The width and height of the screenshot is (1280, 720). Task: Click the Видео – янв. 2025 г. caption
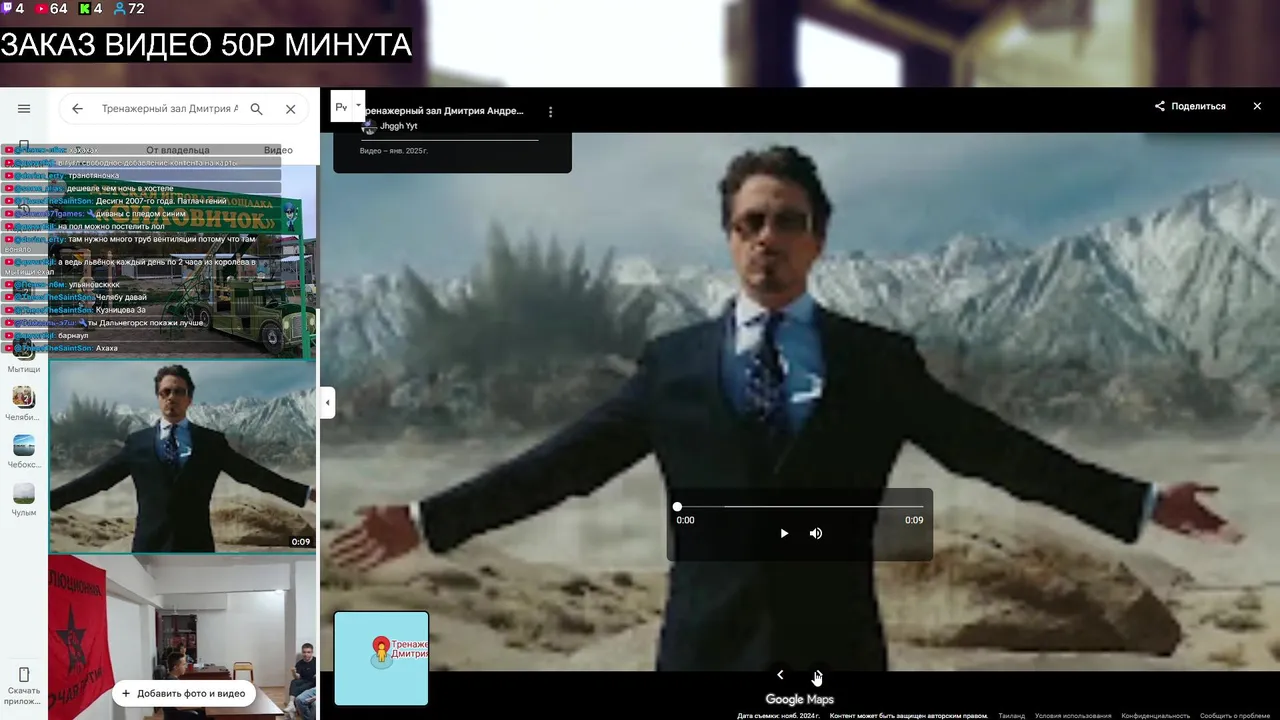[x=394, y=150]
